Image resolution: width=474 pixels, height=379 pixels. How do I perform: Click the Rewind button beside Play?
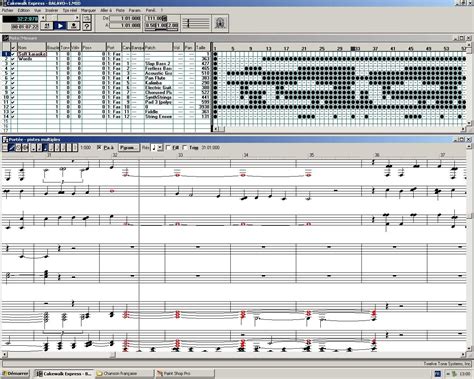click(x=47, y=26)
